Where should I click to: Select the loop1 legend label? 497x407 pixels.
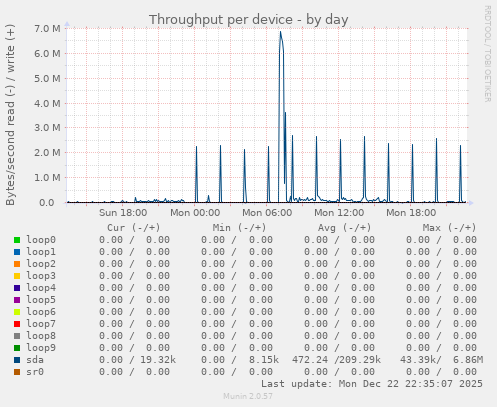(41, 252)
